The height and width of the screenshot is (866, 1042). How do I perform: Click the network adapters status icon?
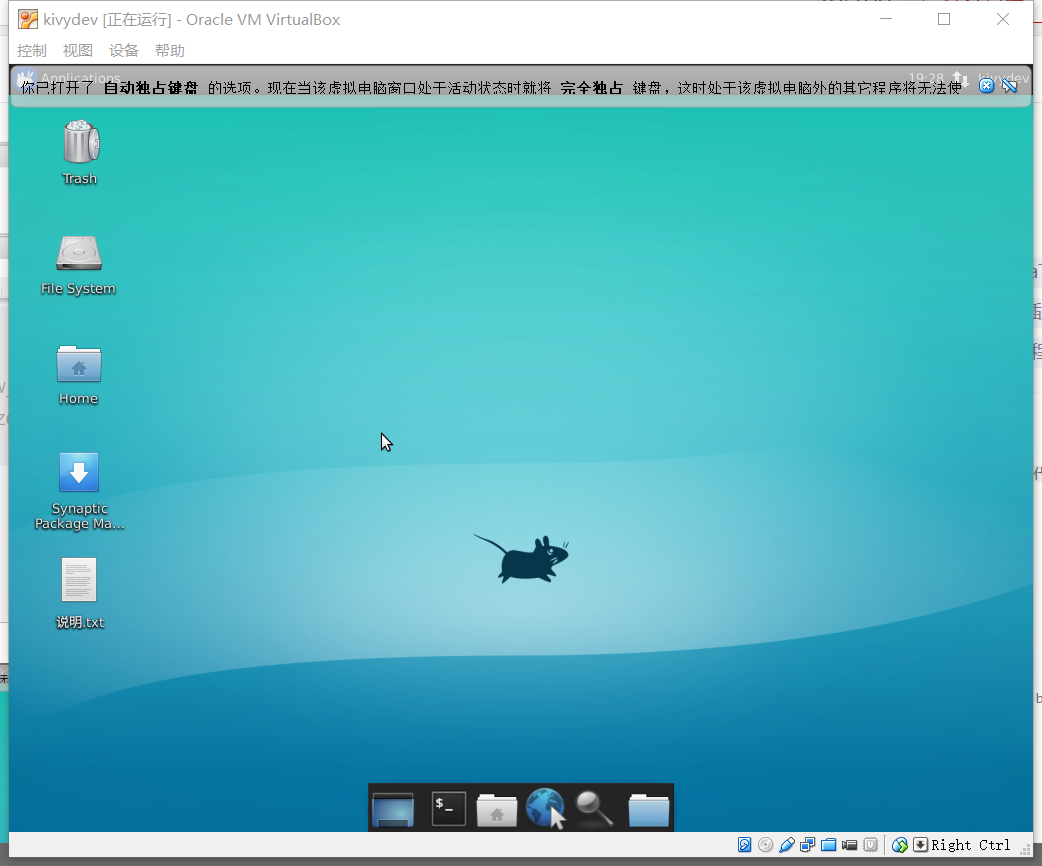click(807, 845)
